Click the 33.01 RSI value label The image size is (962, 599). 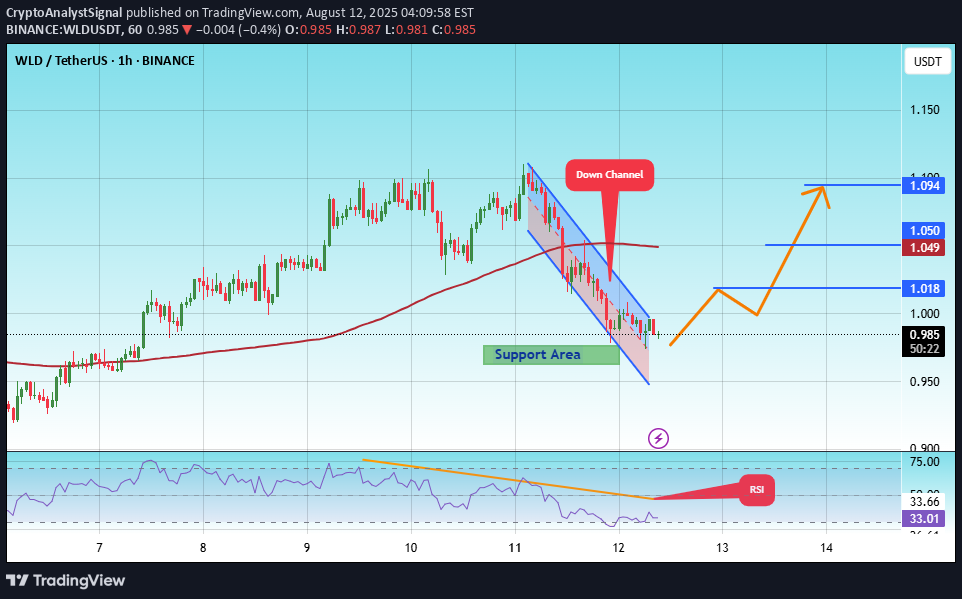coord(923,519)
